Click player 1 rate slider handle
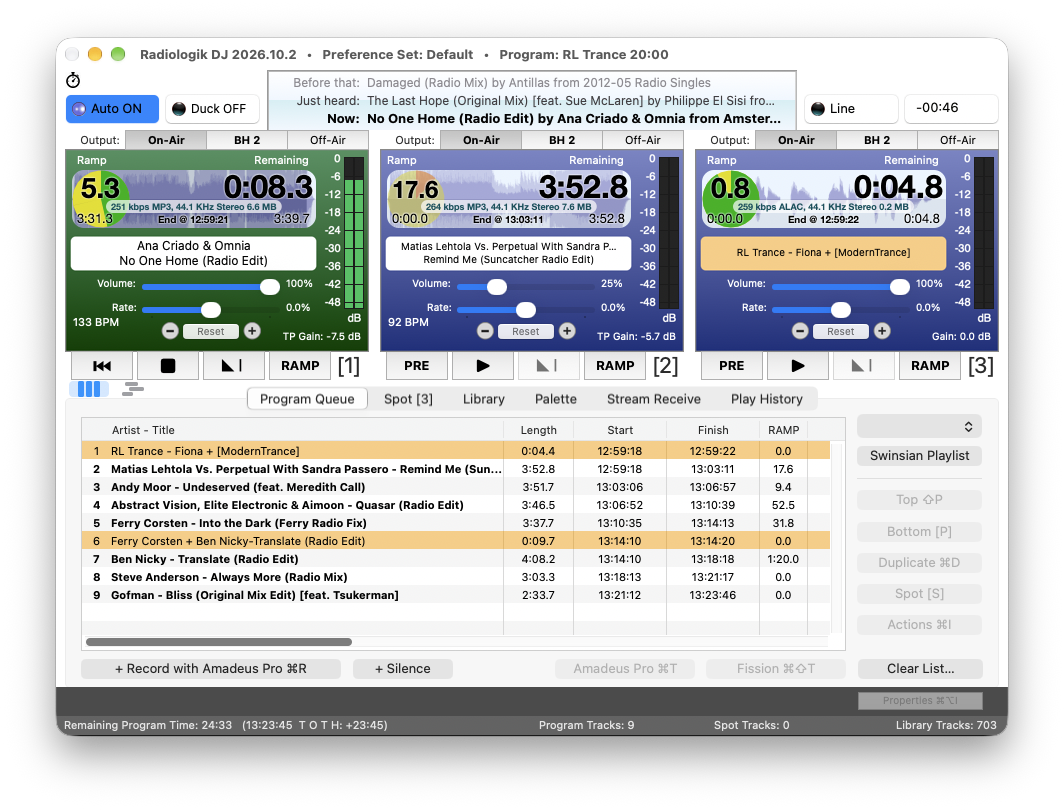Viewport: 1064px width, 810px height. click(211, 310)
